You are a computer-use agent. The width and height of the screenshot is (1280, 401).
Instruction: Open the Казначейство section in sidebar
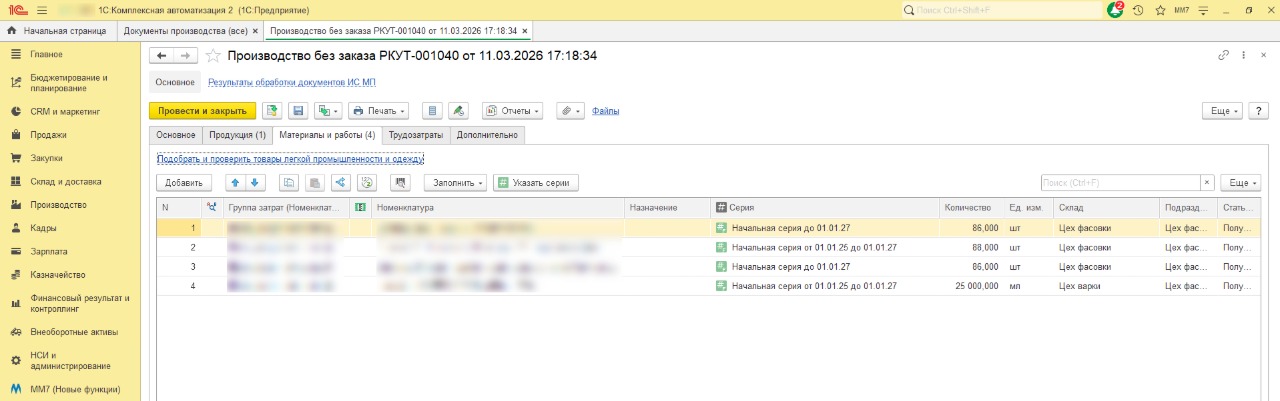57,275
